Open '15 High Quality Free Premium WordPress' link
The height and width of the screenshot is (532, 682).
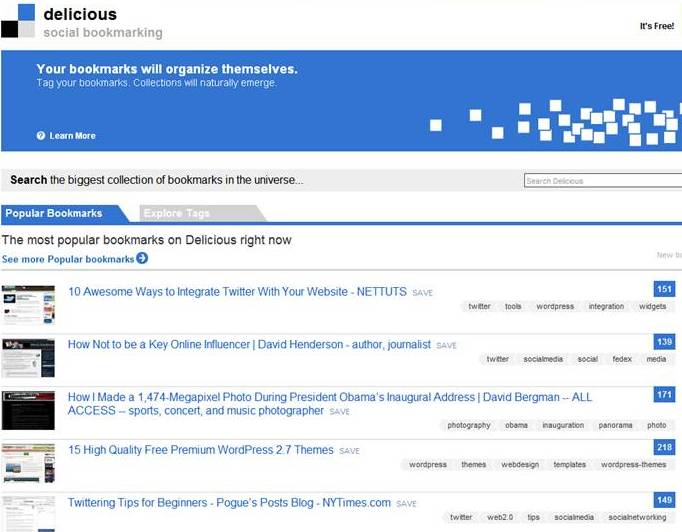point(200,450)
